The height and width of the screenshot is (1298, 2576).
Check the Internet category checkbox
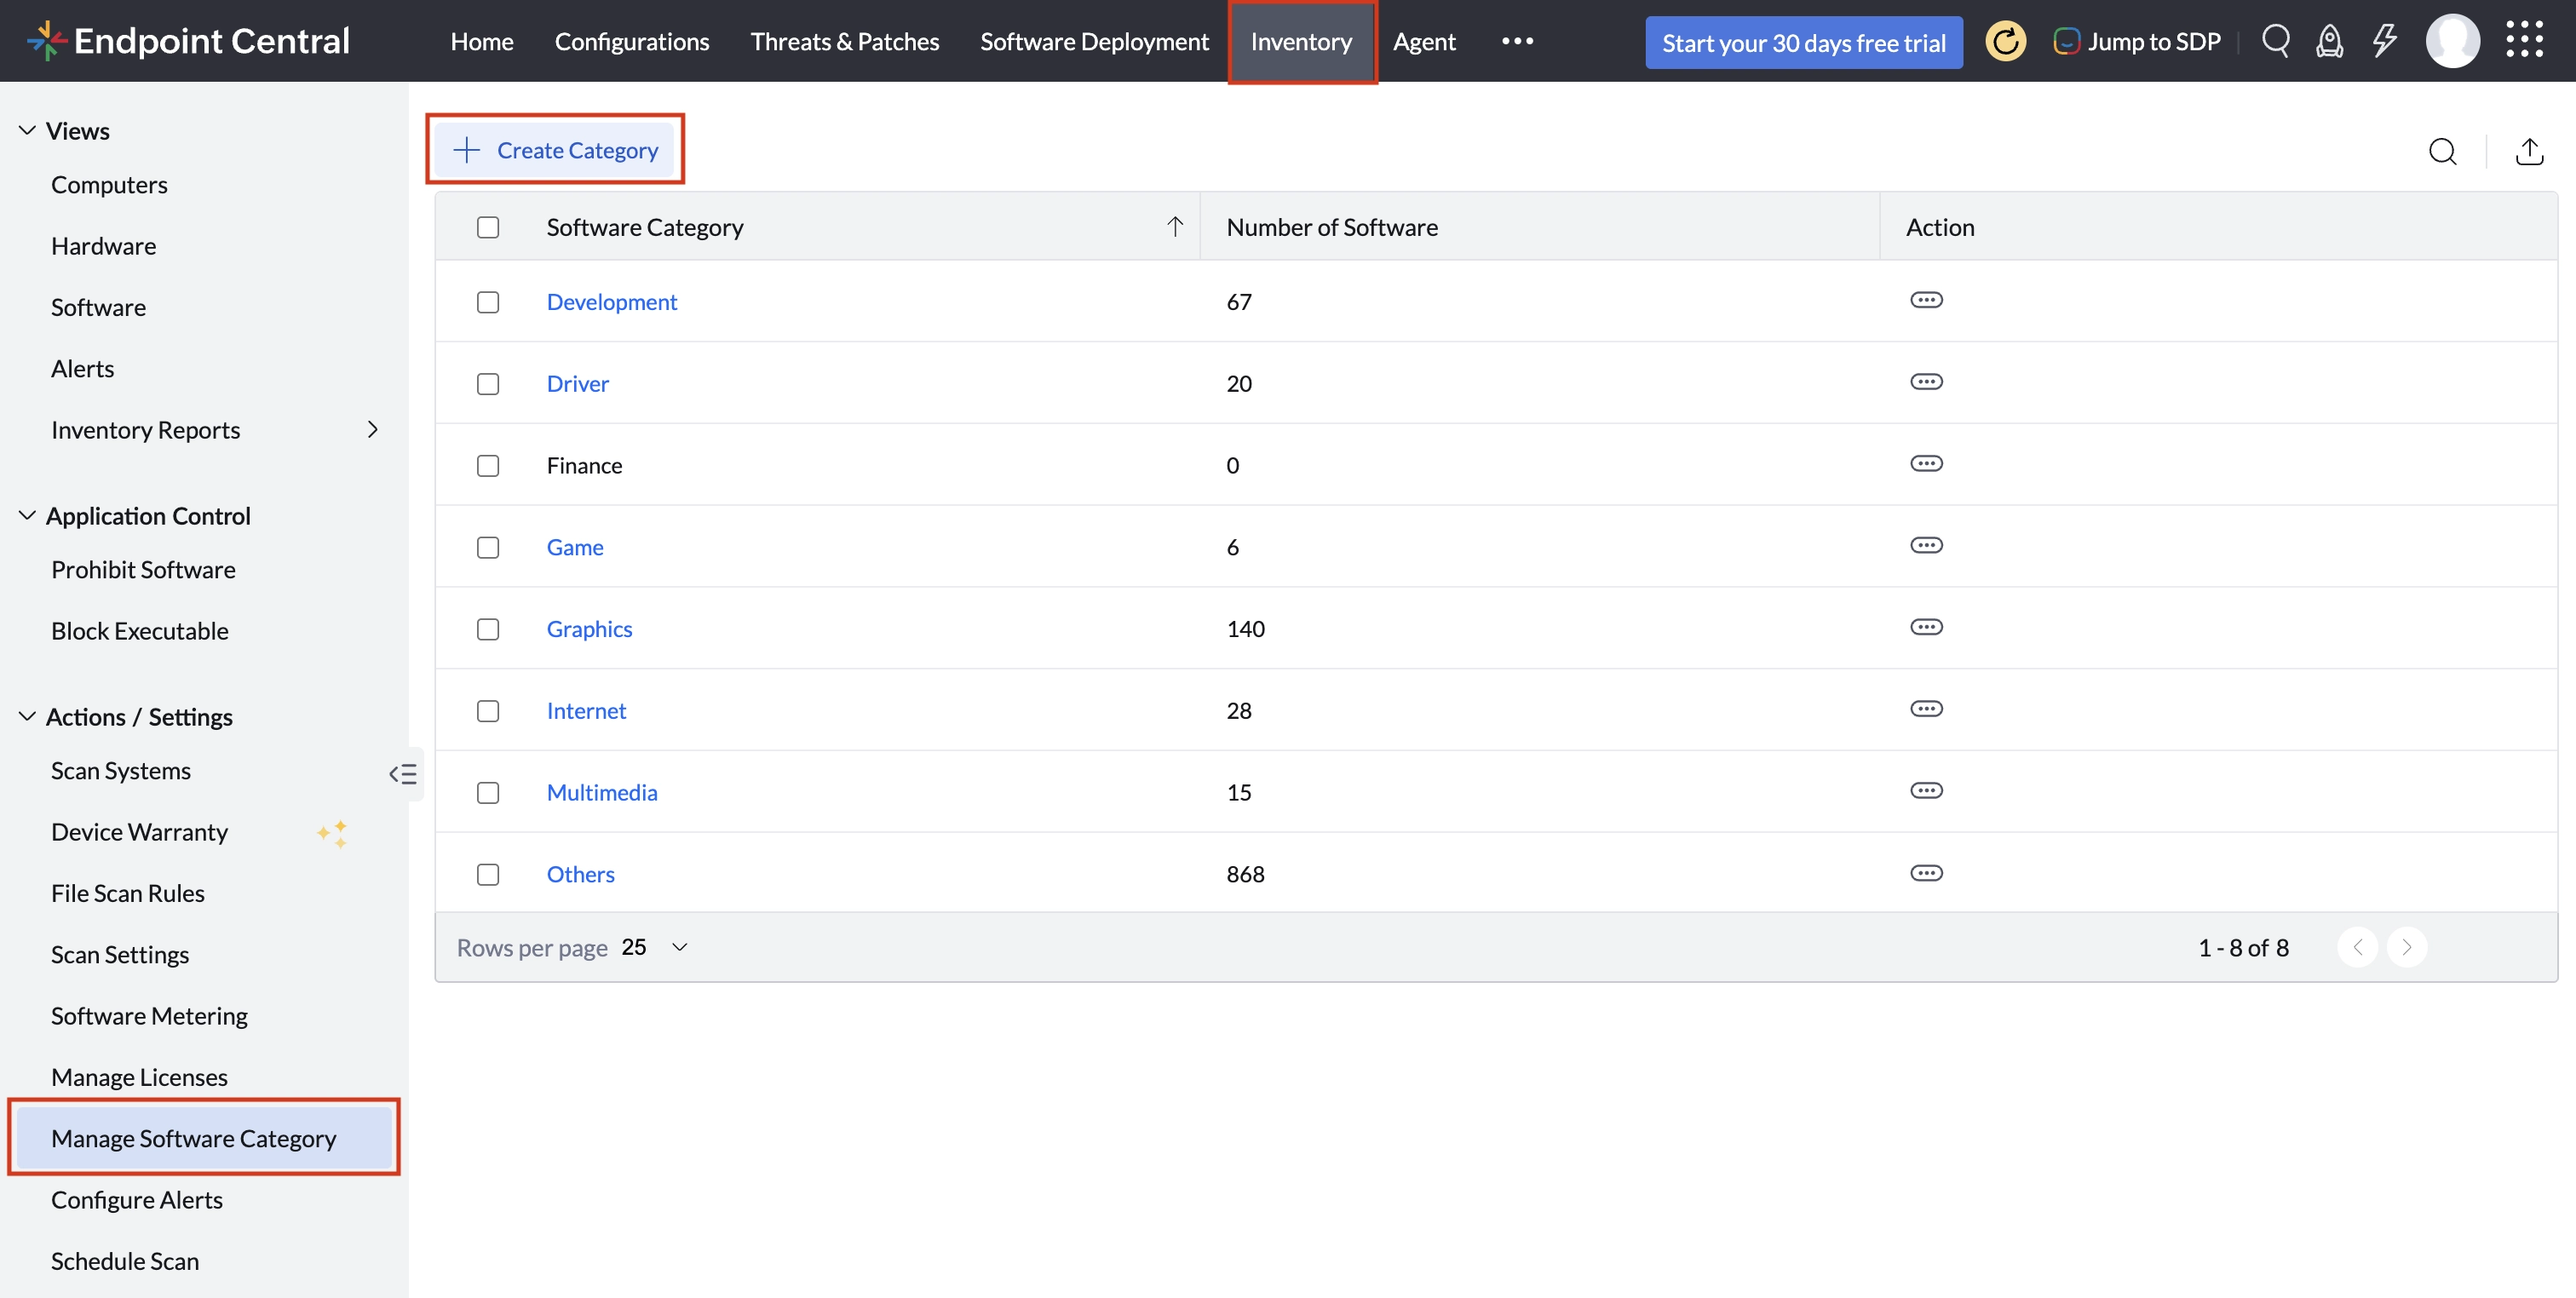(x=488, y=711)
